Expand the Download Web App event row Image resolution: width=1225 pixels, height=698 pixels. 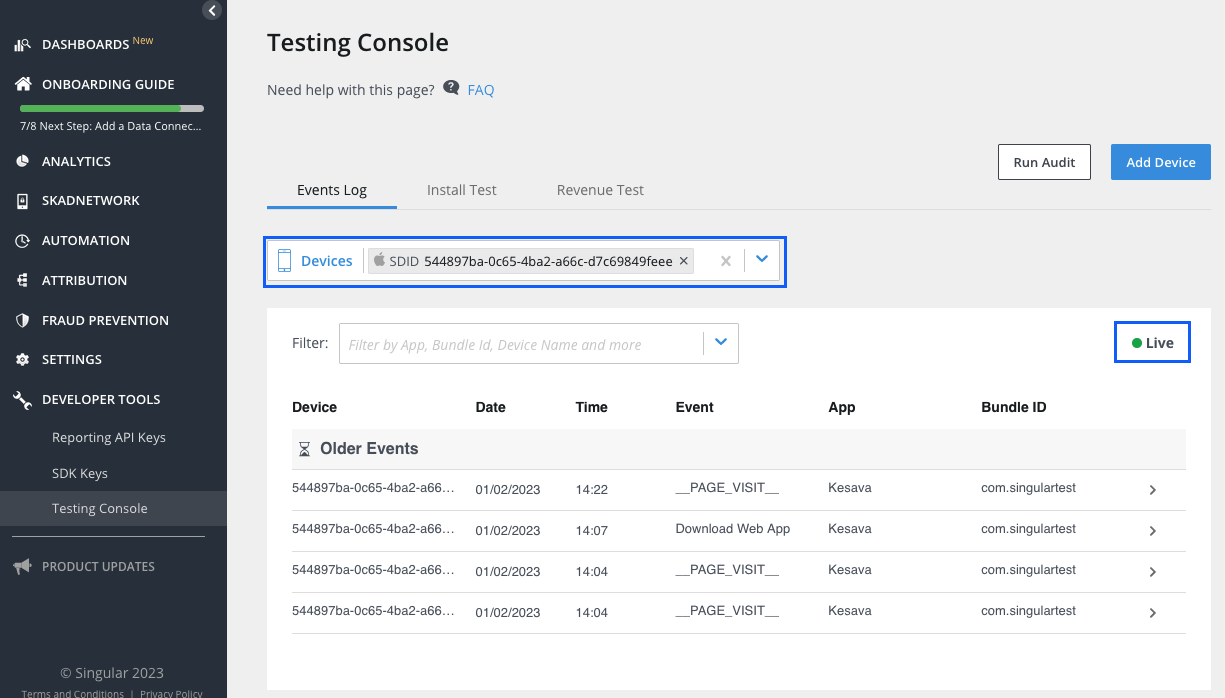click(1152, 531)
